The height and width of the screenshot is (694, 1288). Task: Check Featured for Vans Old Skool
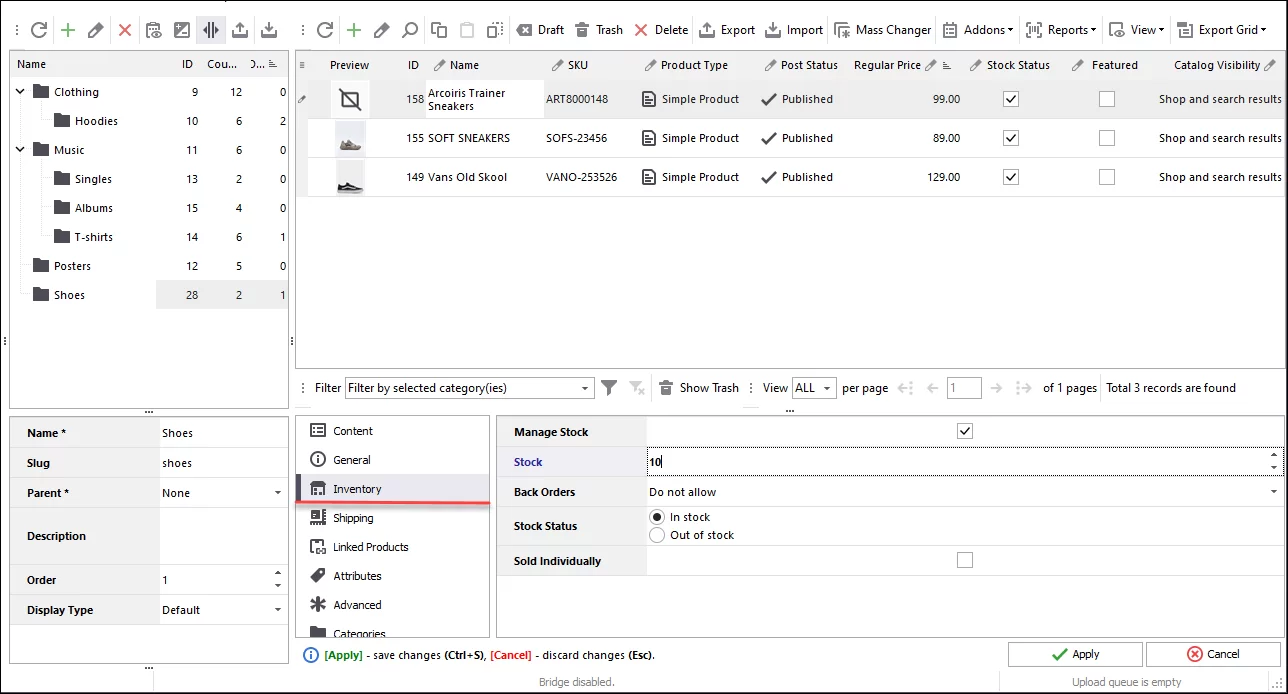point(1107,177)
